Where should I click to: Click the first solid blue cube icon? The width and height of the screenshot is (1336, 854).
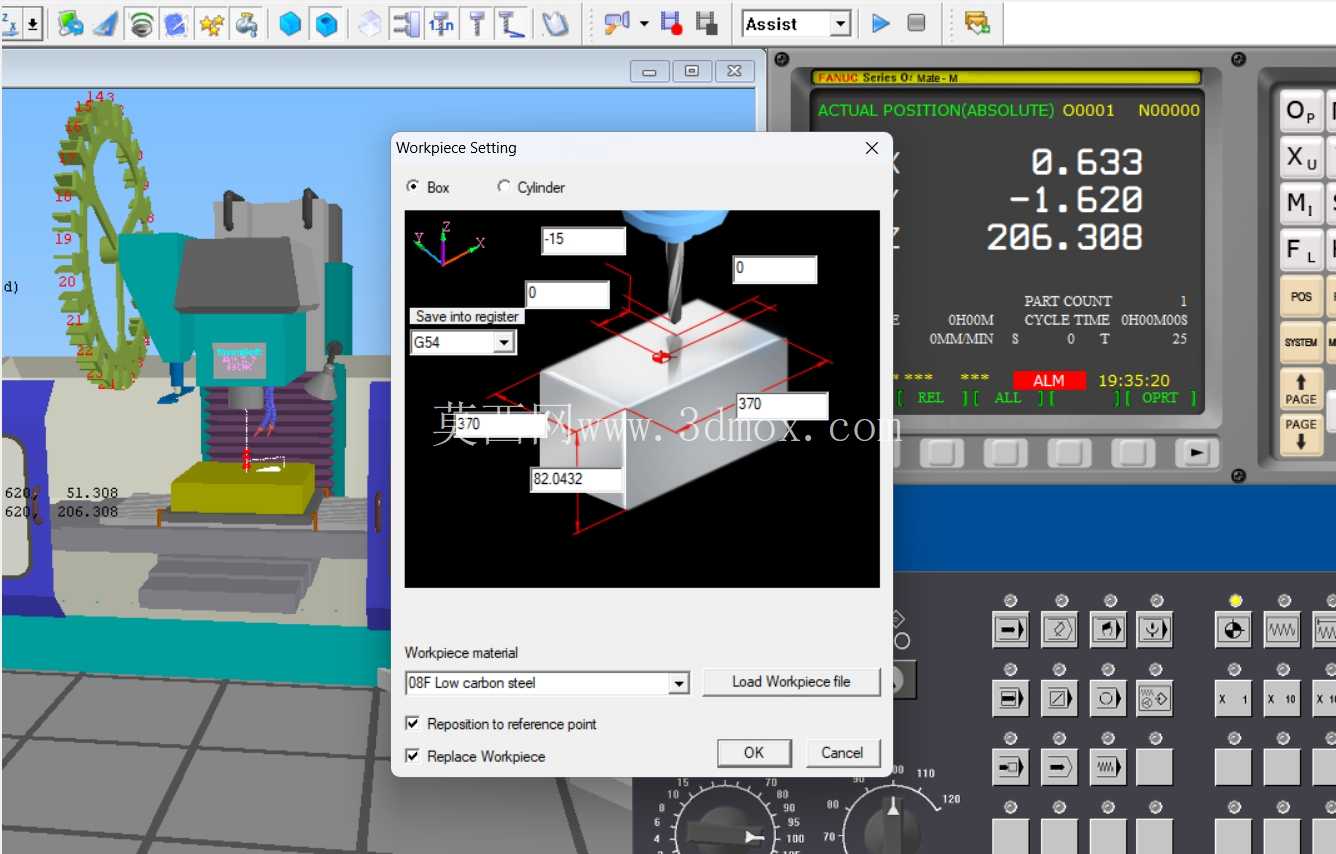coord(290,24)
